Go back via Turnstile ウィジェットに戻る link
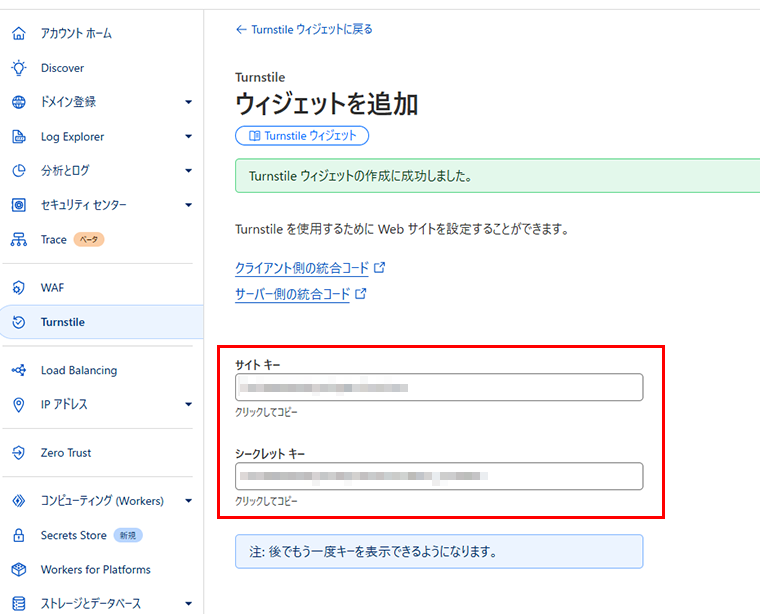The height and width of the screenshot is (614, 760). click(x=312, y=30)
